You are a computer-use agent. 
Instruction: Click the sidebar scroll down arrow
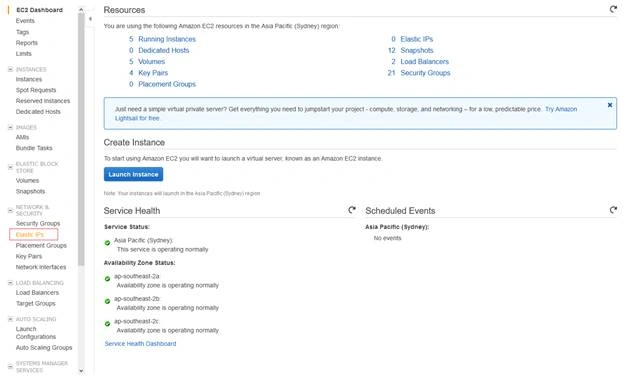pyautogui.click(x=81, y=371)
